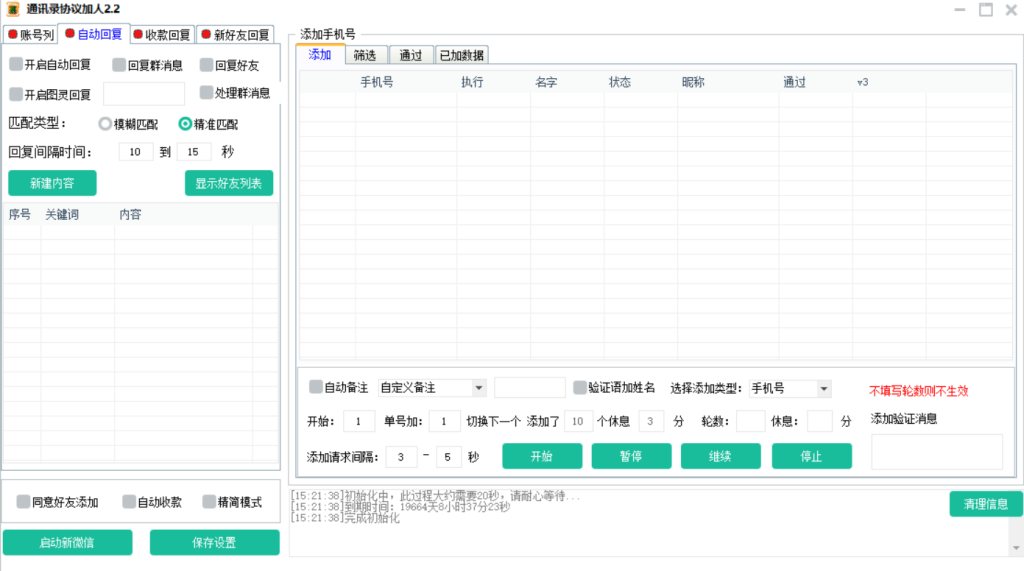
Task: Enable the 开启自动回复 checkbox
Action: pyautogui.click(x=17, y=65)
